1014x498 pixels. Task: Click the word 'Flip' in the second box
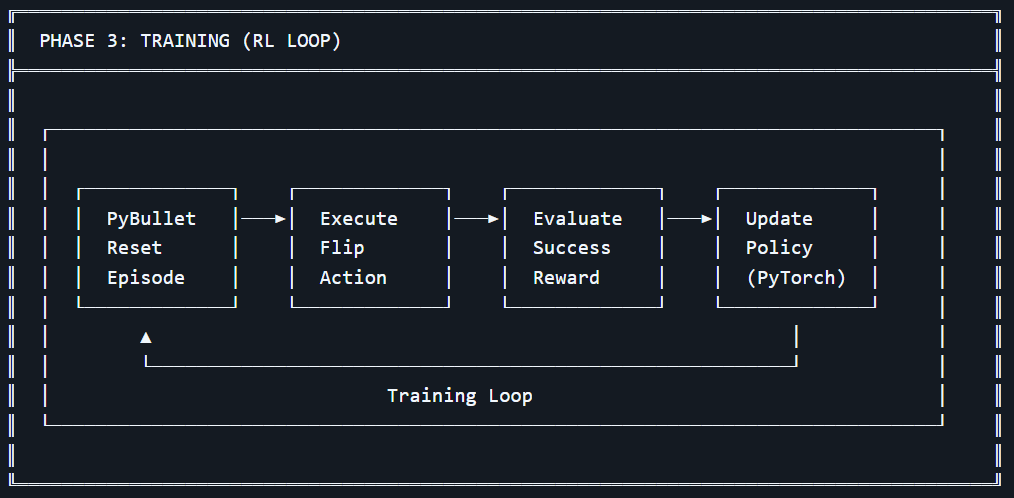coord(342,248)
